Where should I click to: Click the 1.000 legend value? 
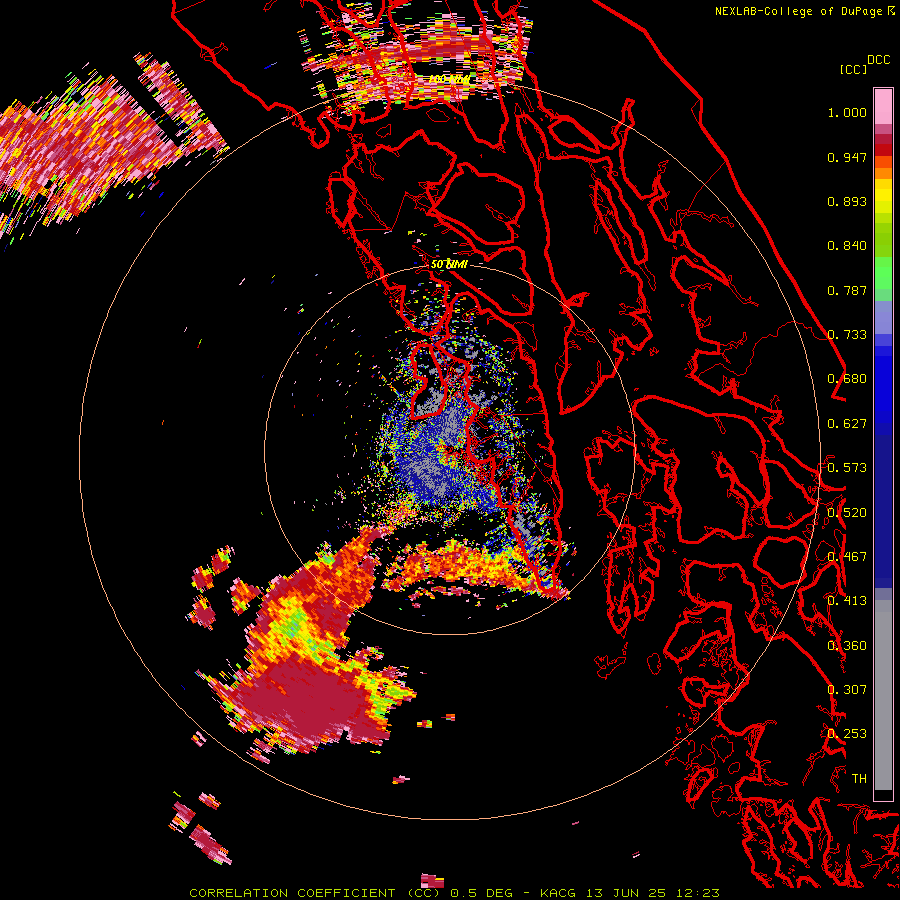click(x=847, y=112)
